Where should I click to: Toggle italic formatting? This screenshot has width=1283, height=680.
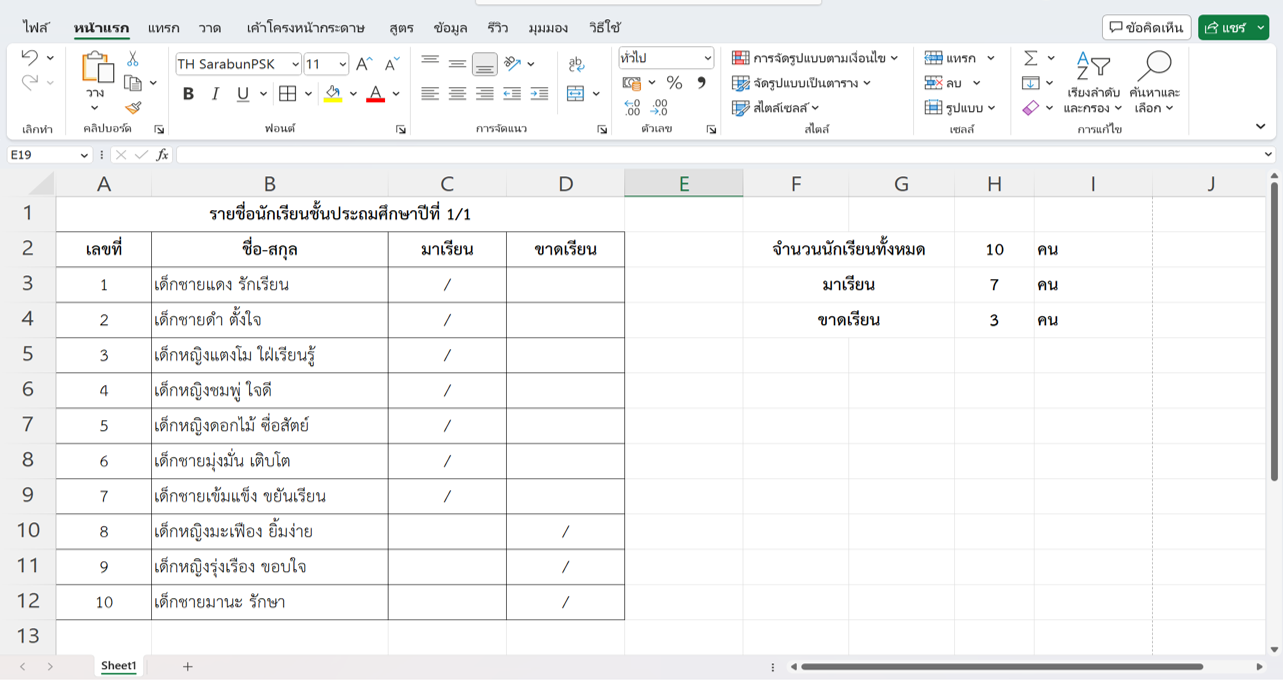215,94
